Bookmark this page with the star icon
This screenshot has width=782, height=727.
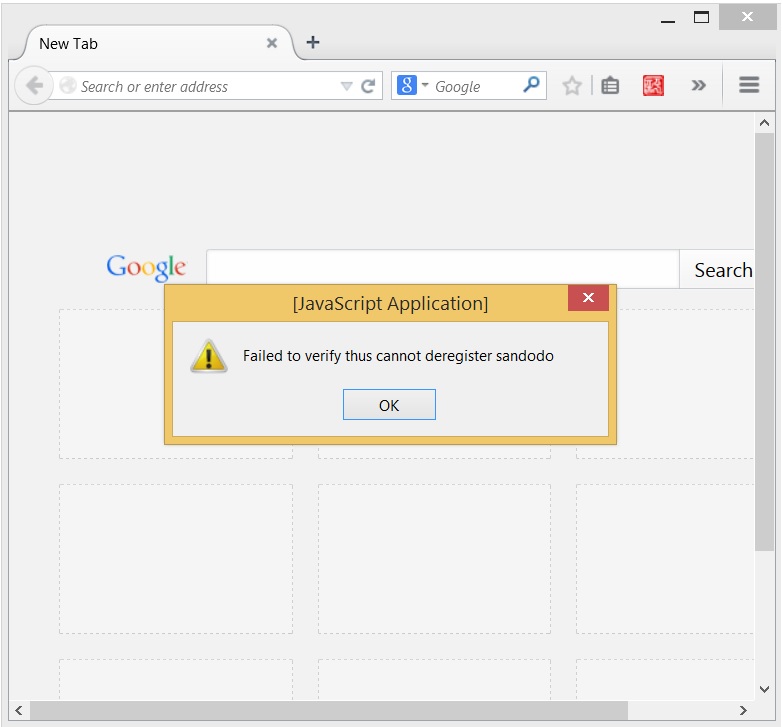572,86
